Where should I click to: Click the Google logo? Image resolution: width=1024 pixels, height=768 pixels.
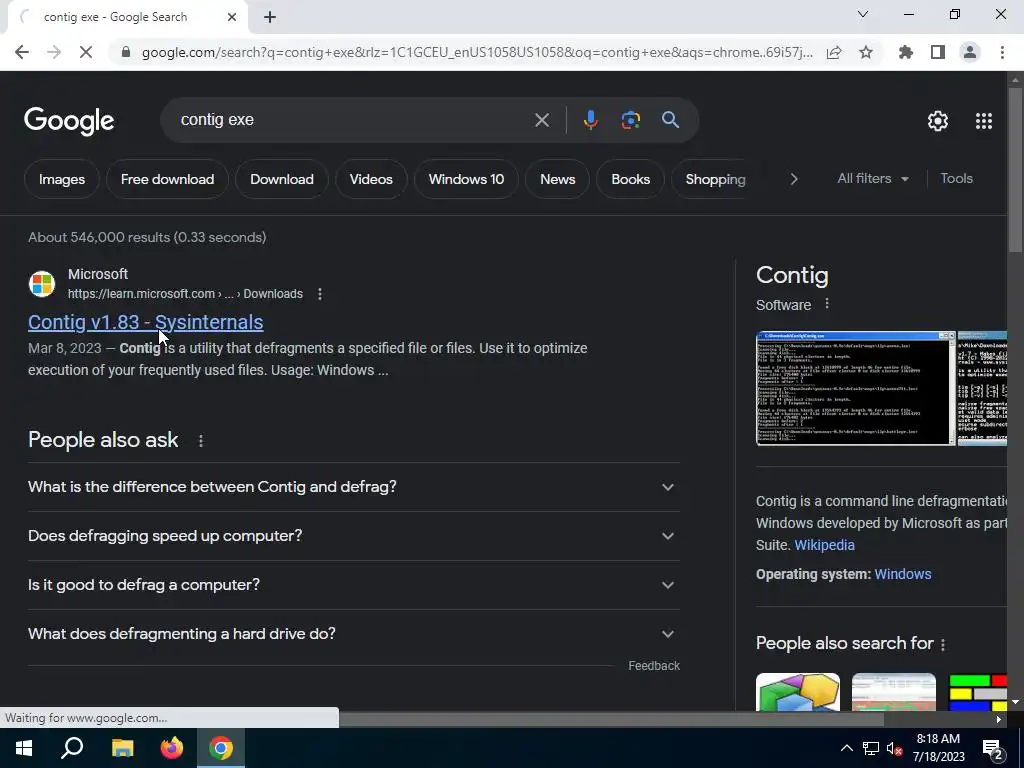[x=69, y=121]
